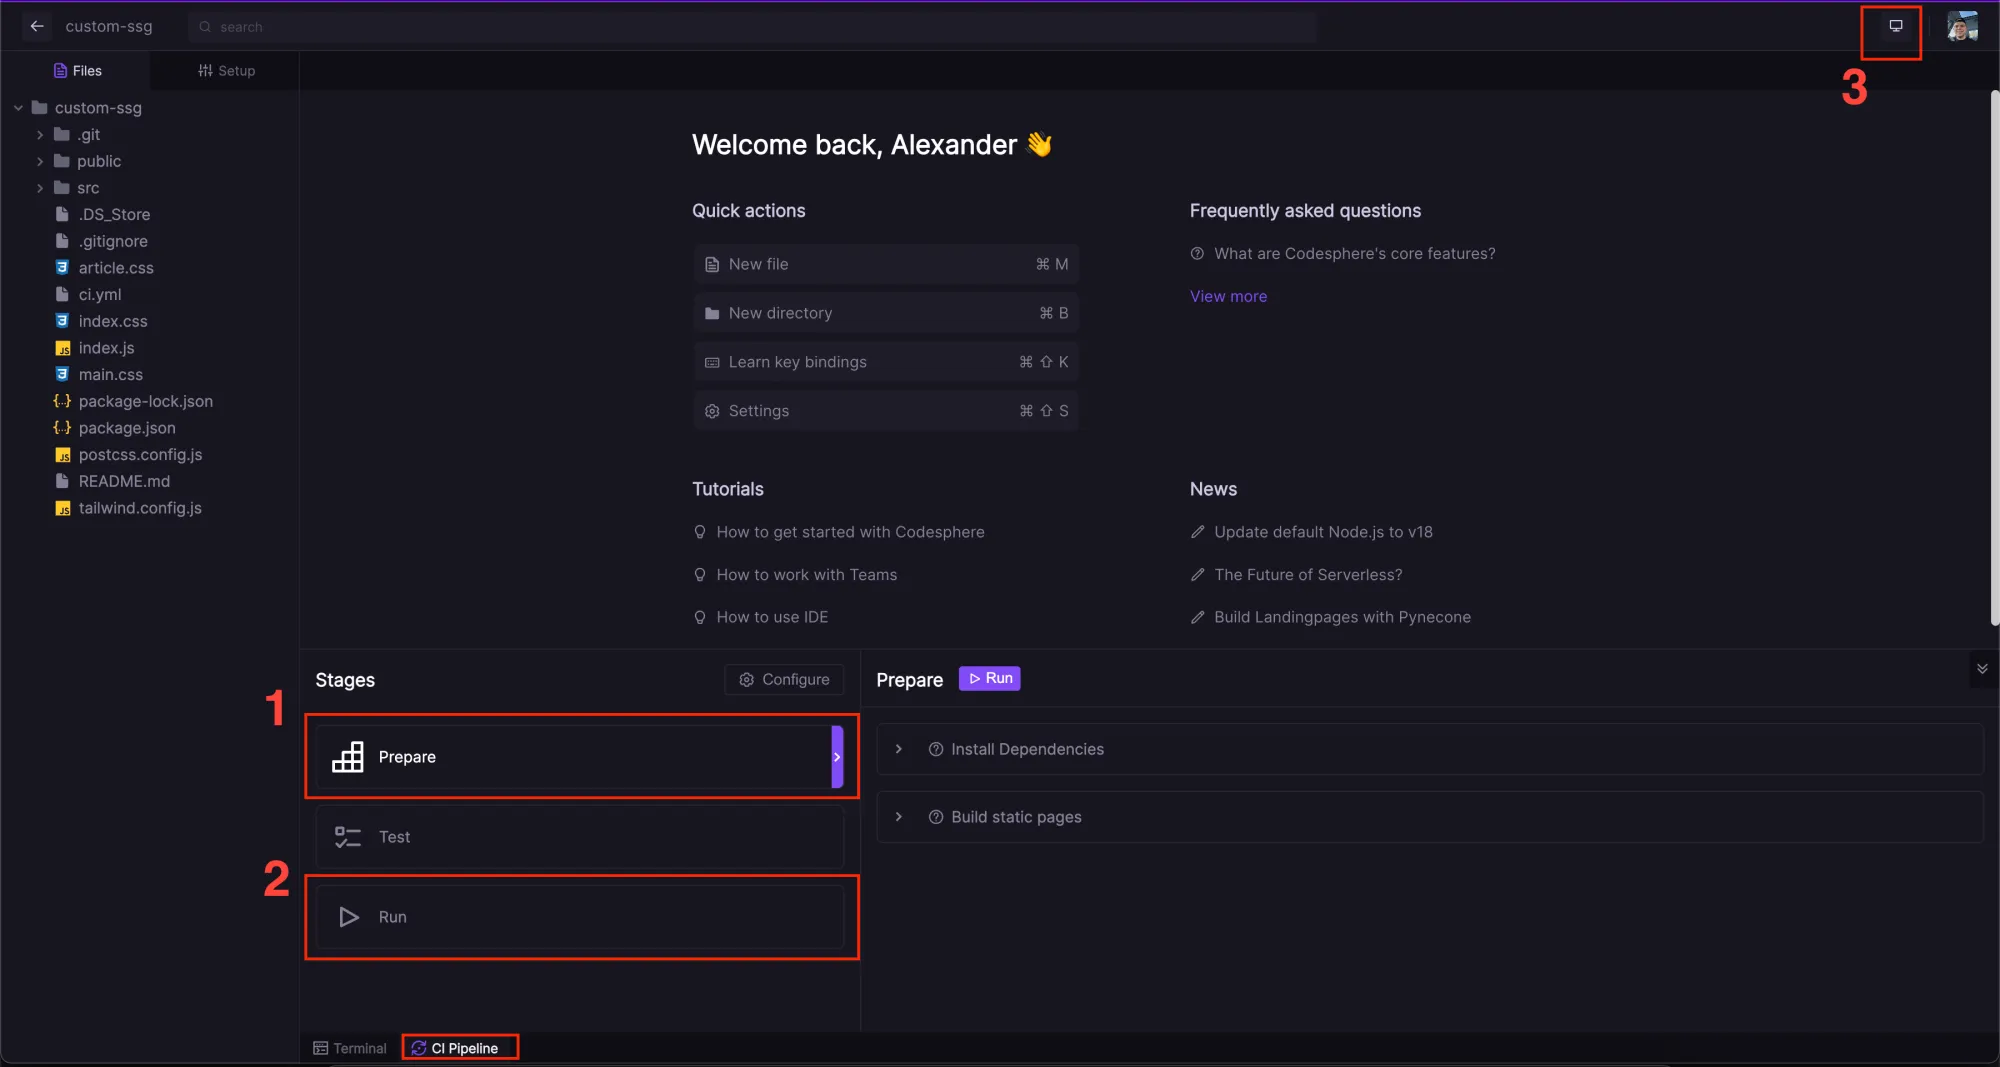The image size is (2000, 1067).
Task: Click the package.json braces icon
Action: pos(62,428)
